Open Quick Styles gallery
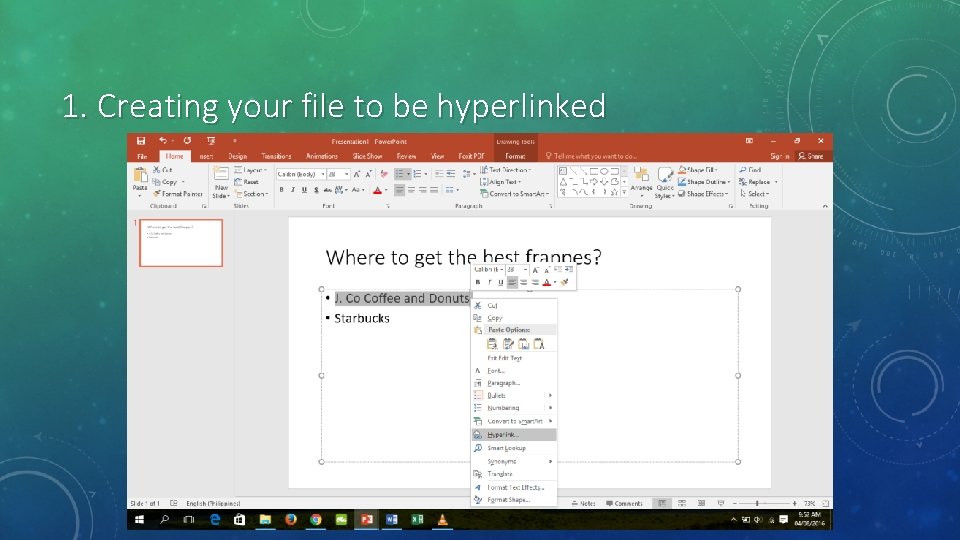This screenshot has width=960, height=540. (x=665, y=182)
